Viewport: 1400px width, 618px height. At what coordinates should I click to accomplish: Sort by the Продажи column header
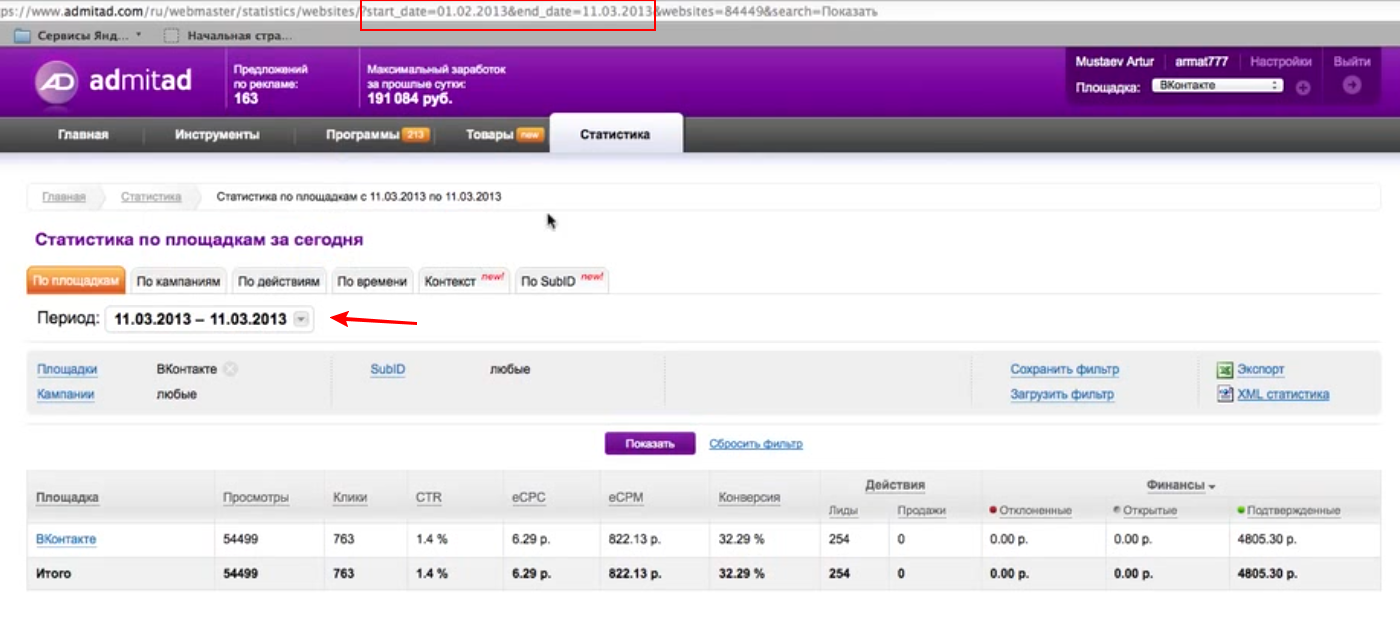(921, 511)
